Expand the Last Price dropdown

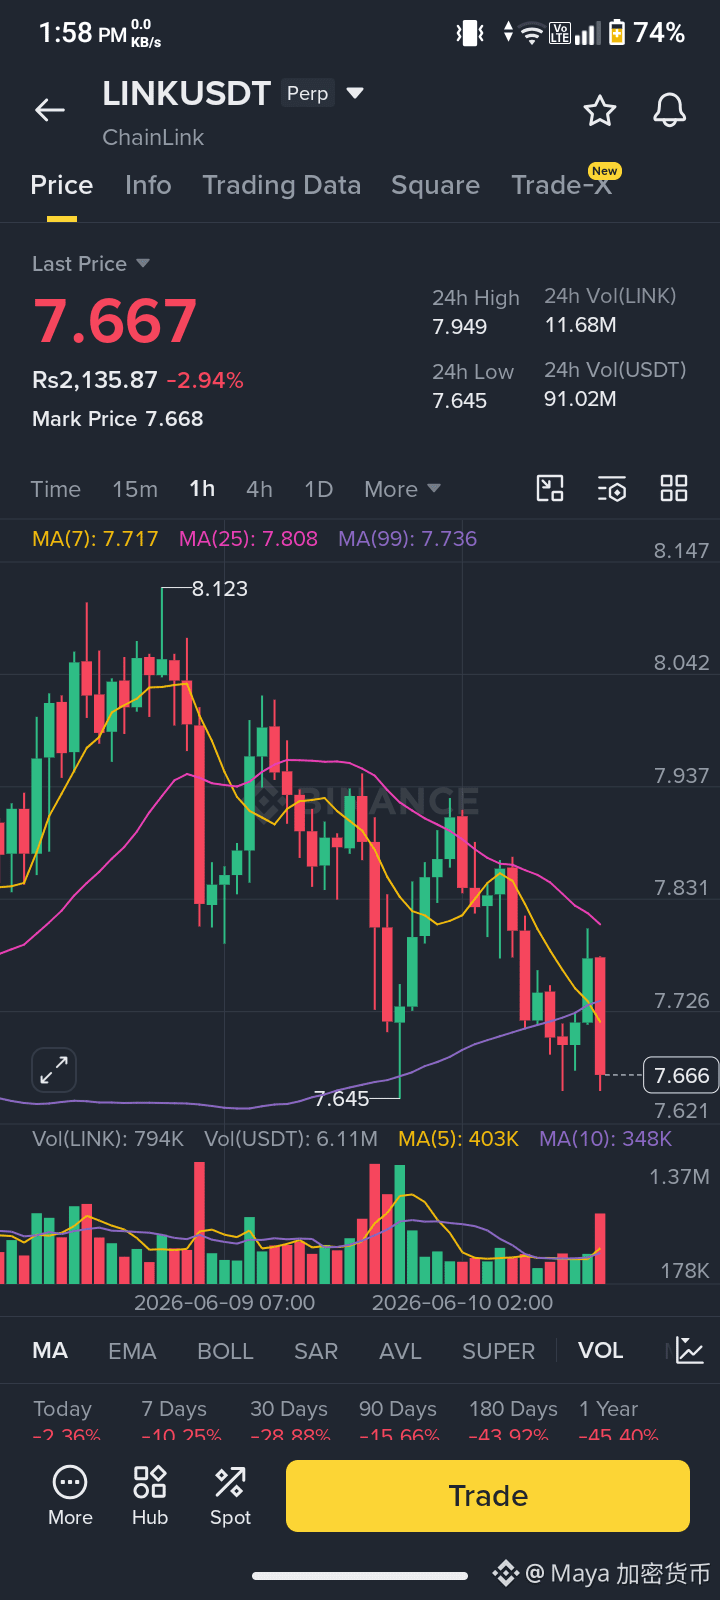tap(143, 263)
